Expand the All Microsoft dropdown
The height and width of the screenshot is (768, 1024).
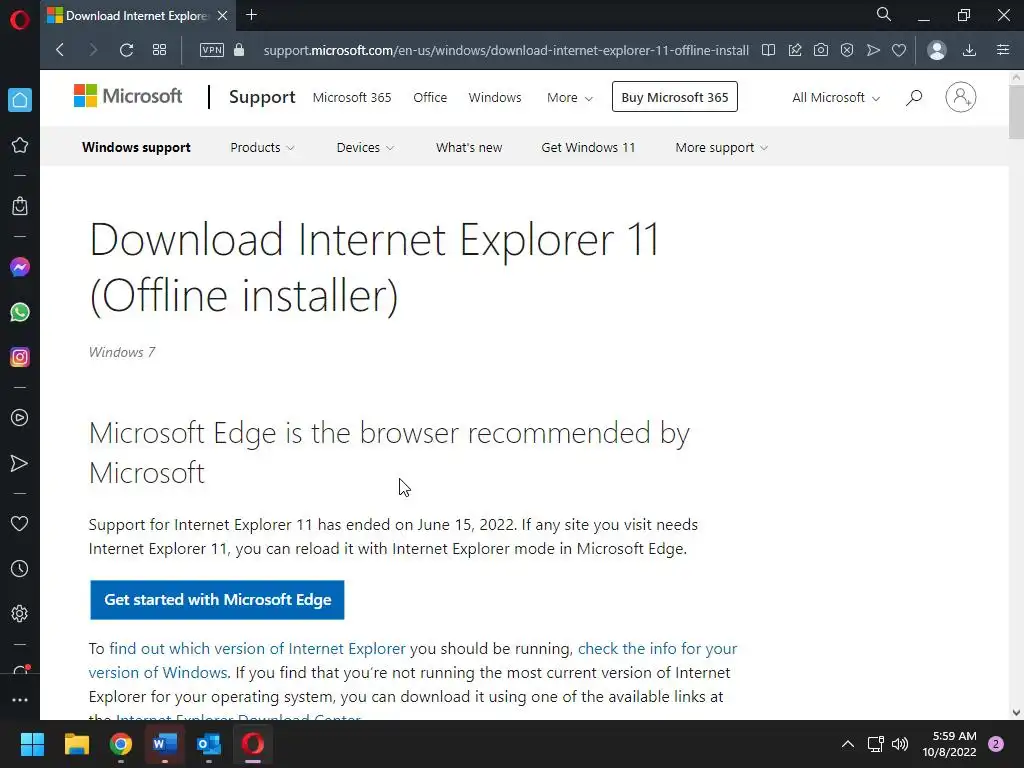coord(836,97)
